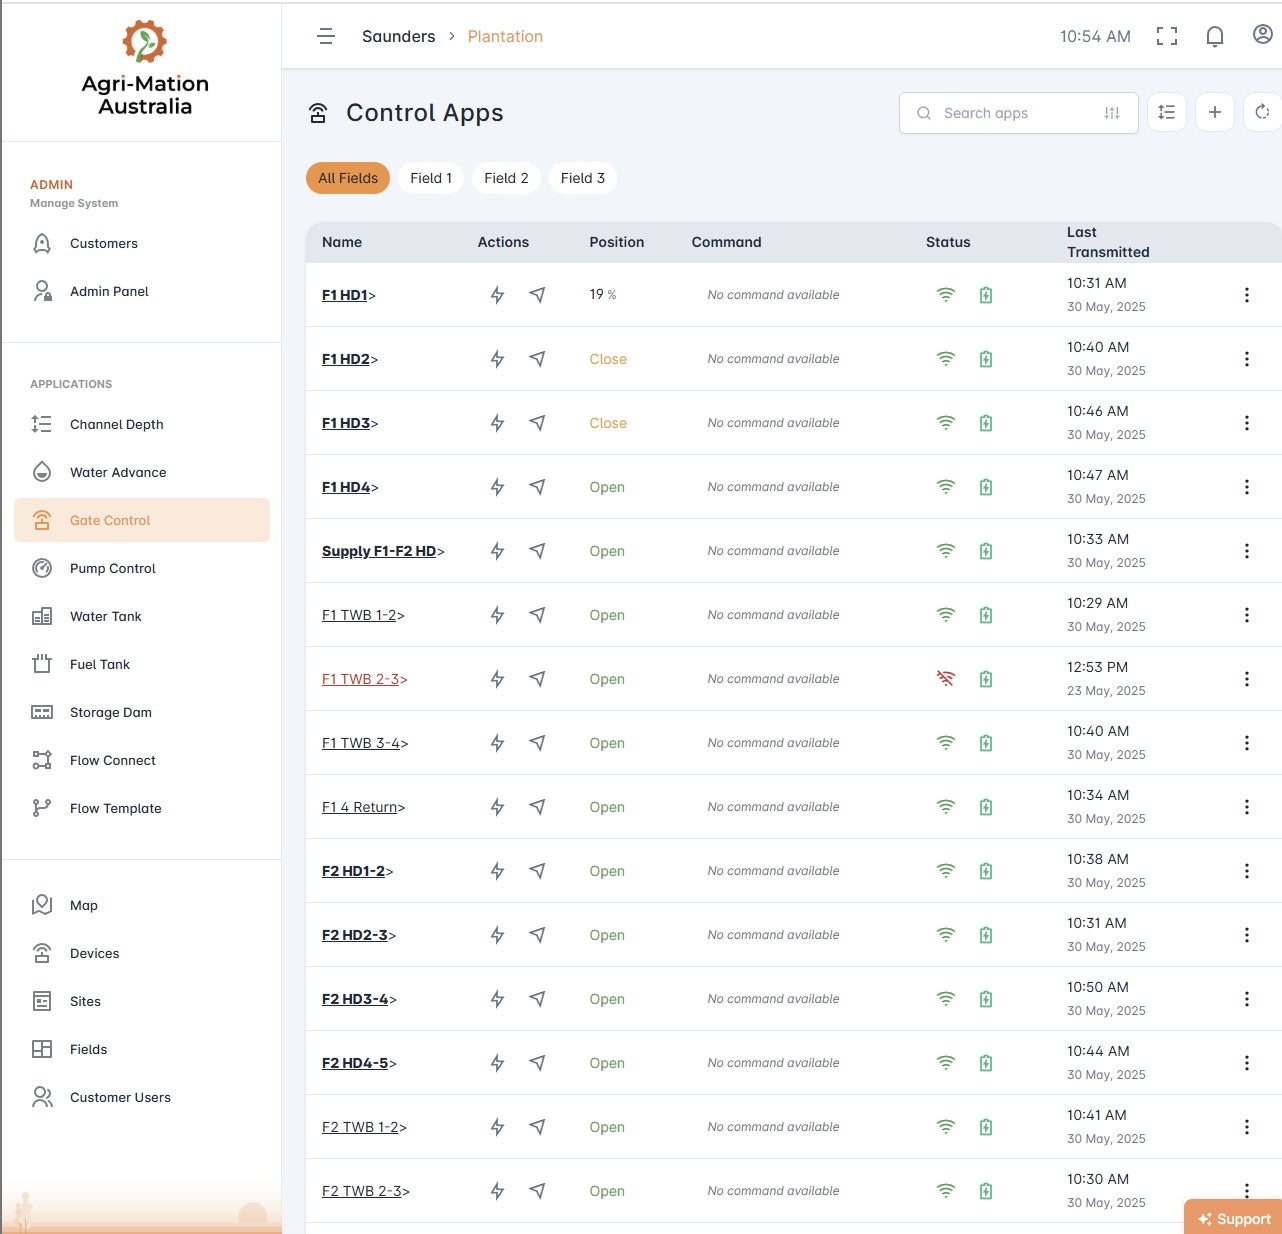Viewport: 1282px width, 1234px height.
Task: Click the lightning bolt action for F1 HD1
Action: 497,295
